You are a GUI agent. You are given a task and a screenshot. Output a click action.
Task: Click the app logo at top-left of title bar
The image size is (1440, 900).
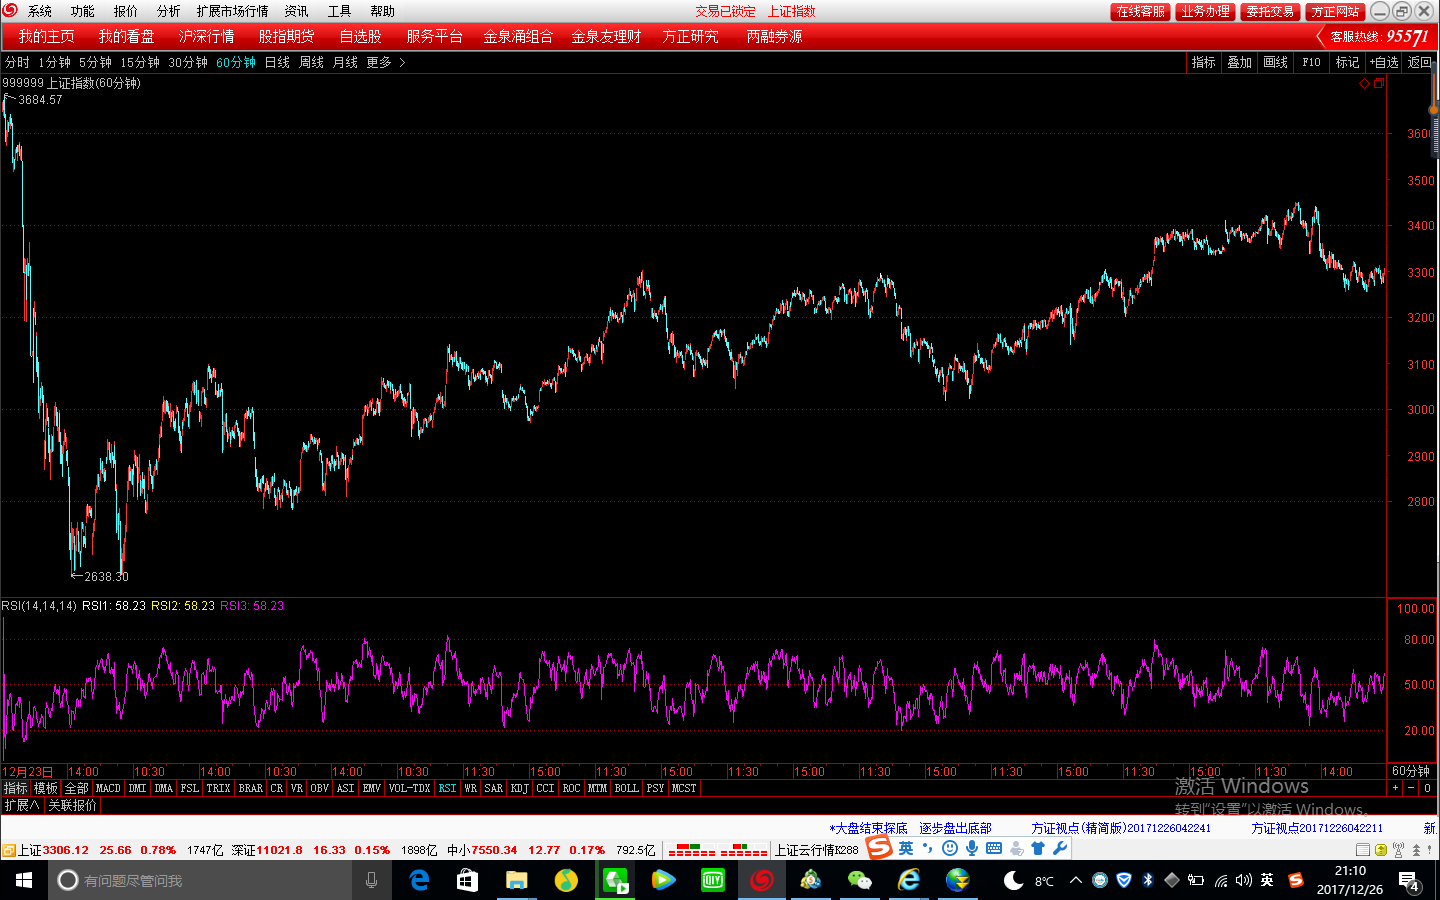[10, 10]
